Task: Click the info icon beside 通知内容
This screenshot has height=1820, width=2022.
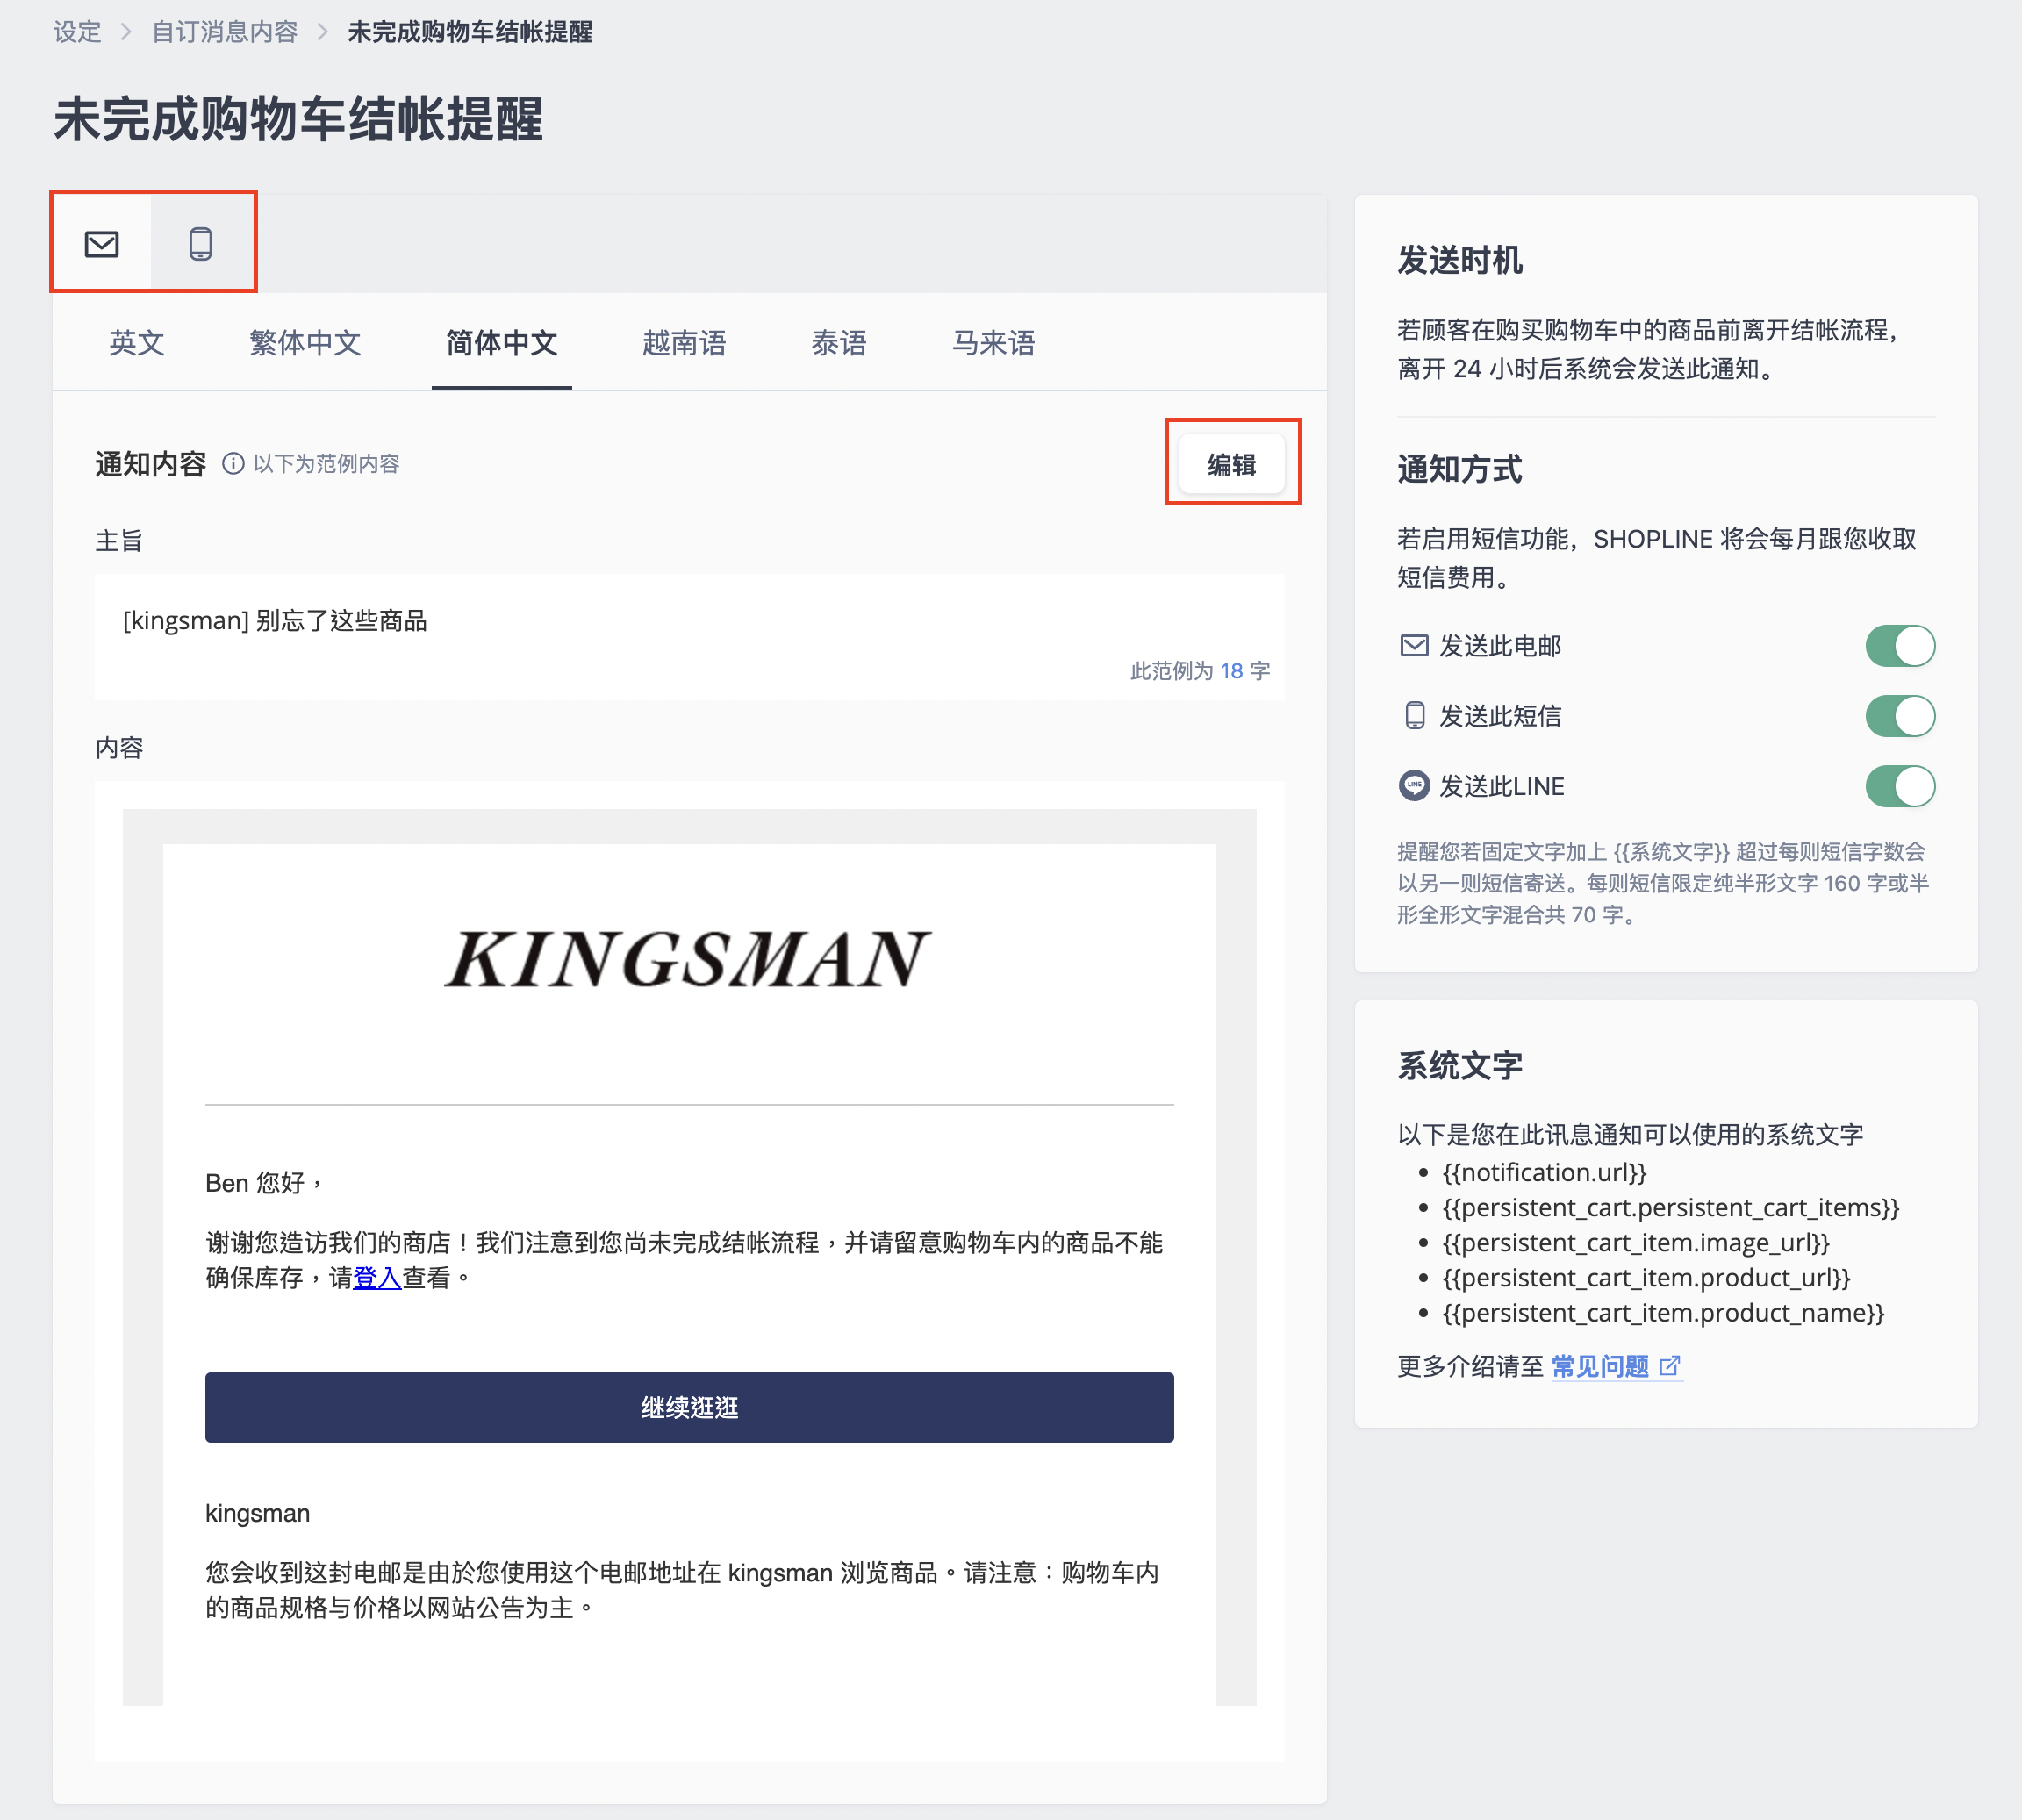Action: click(233, 464)
